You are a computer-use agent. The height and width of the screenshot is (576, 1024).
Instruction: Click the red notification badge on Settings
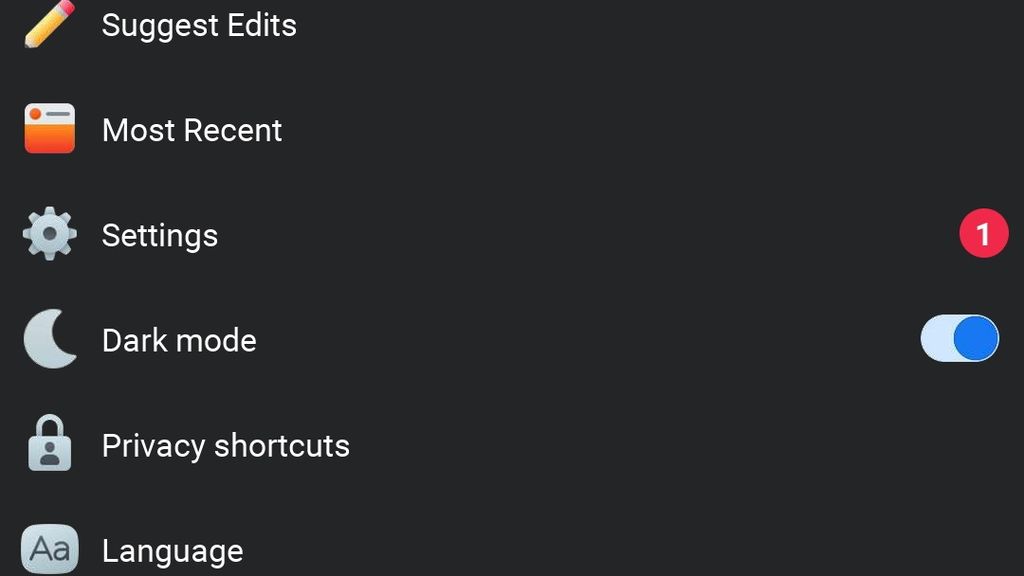click(x=983, y=234)
